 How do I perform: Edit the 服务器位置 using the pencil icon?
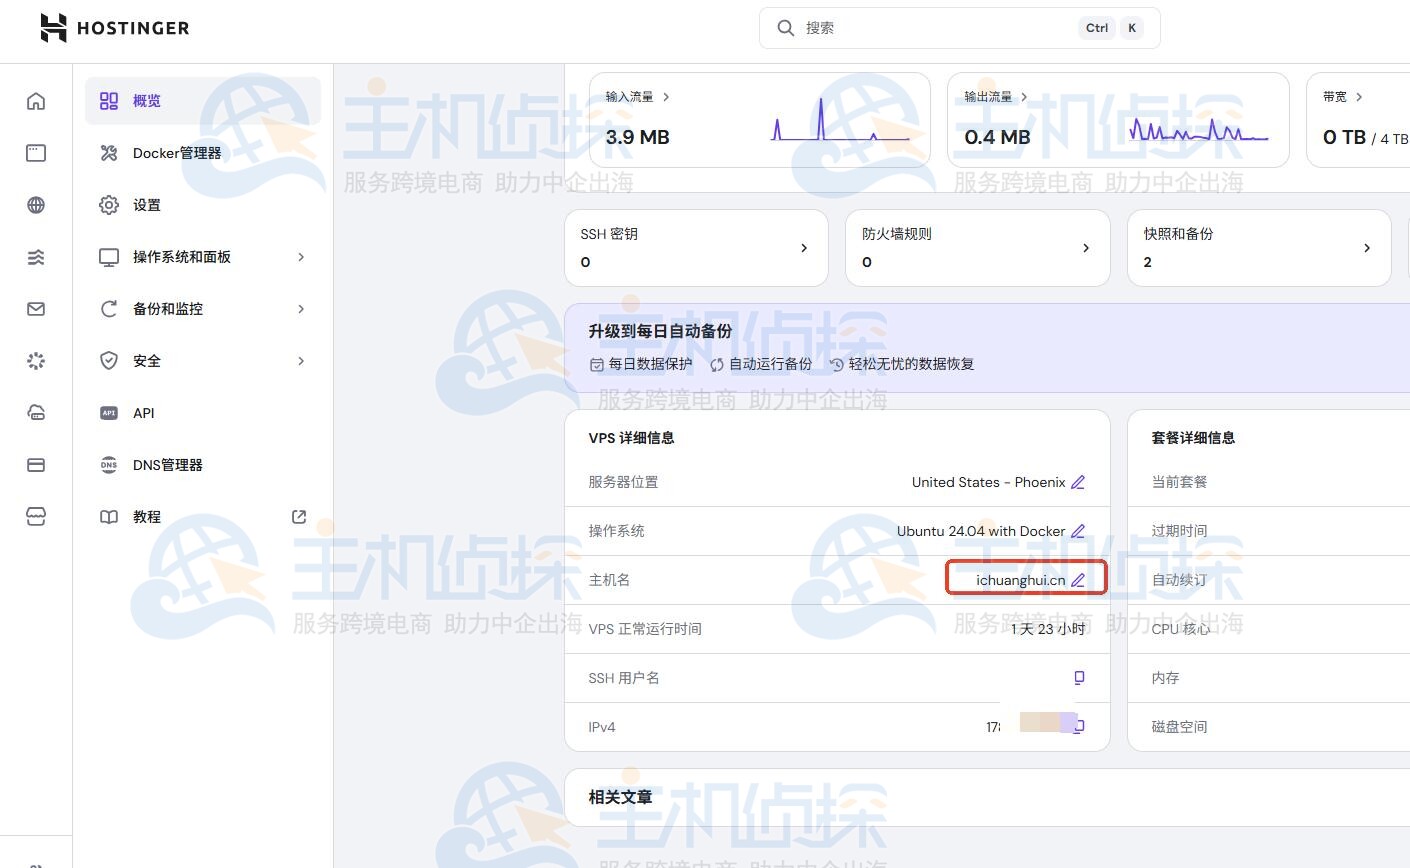[x=1077, y=482]
